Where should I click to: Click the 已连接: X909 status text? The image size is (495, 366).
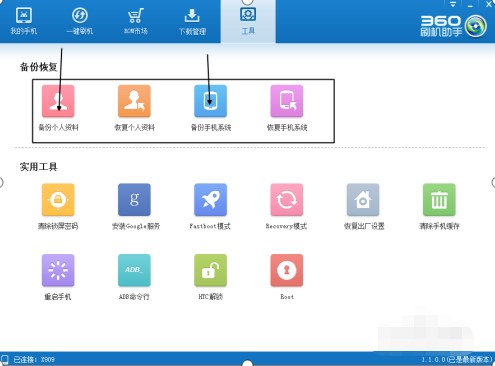point(34,359)
